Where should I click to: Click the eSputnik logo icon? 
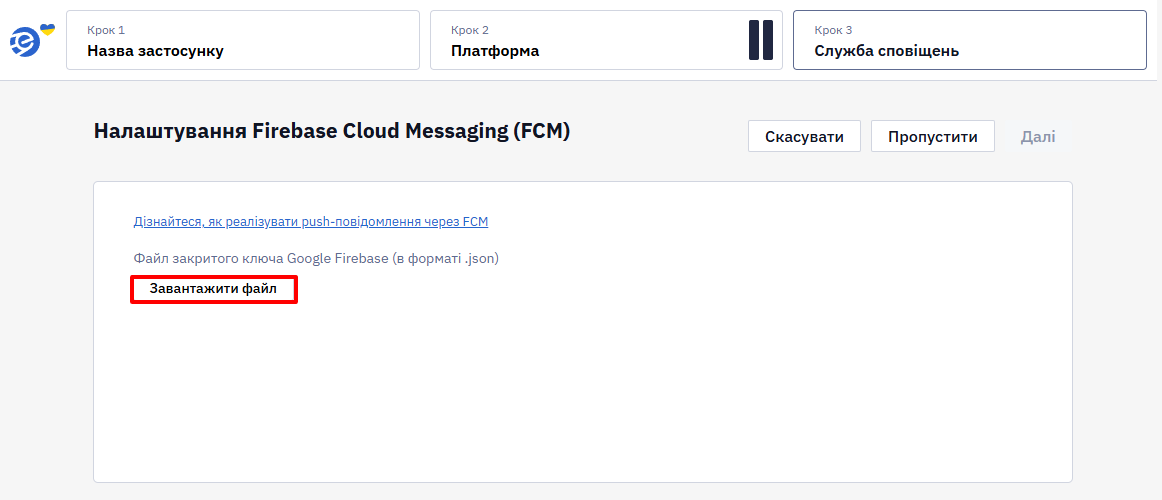[x=27, y=43]
